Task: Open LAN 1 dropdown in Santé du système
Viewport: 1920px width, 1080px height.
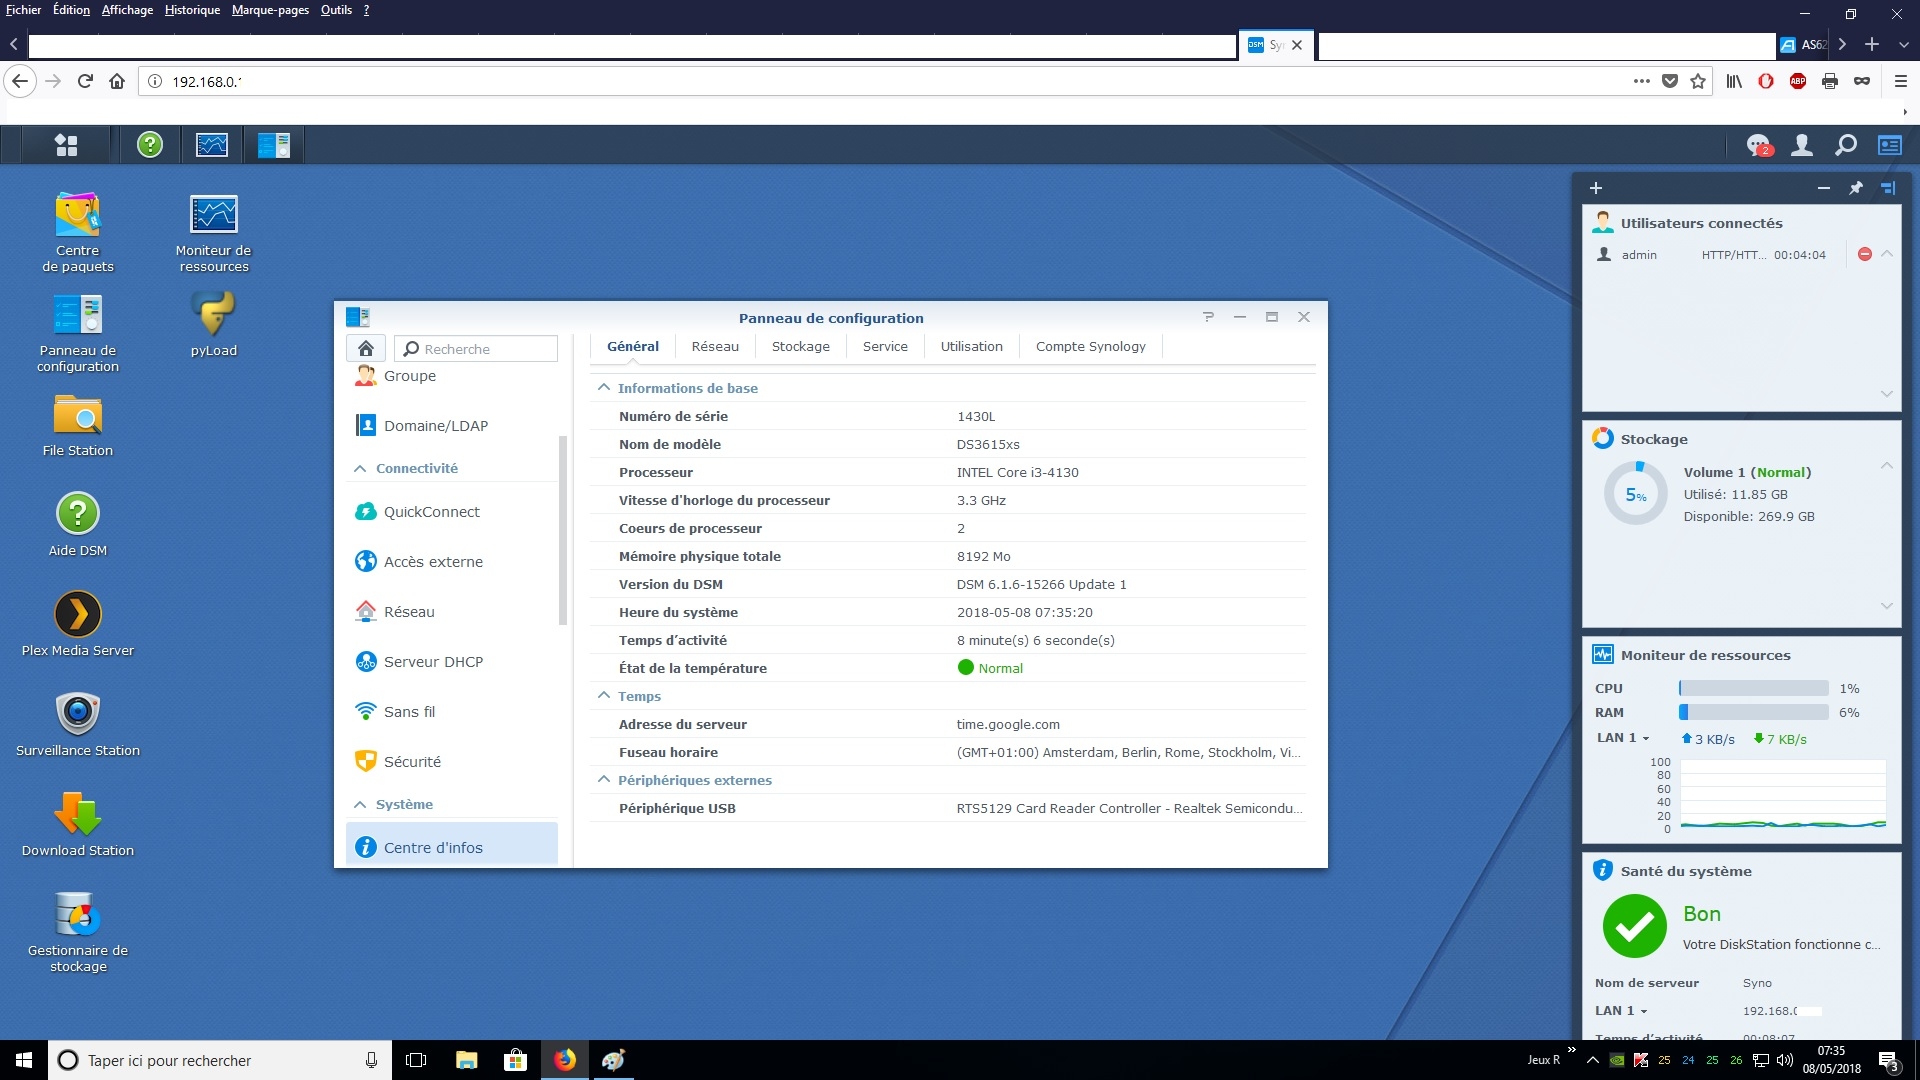Action: click(1621, 1011)
